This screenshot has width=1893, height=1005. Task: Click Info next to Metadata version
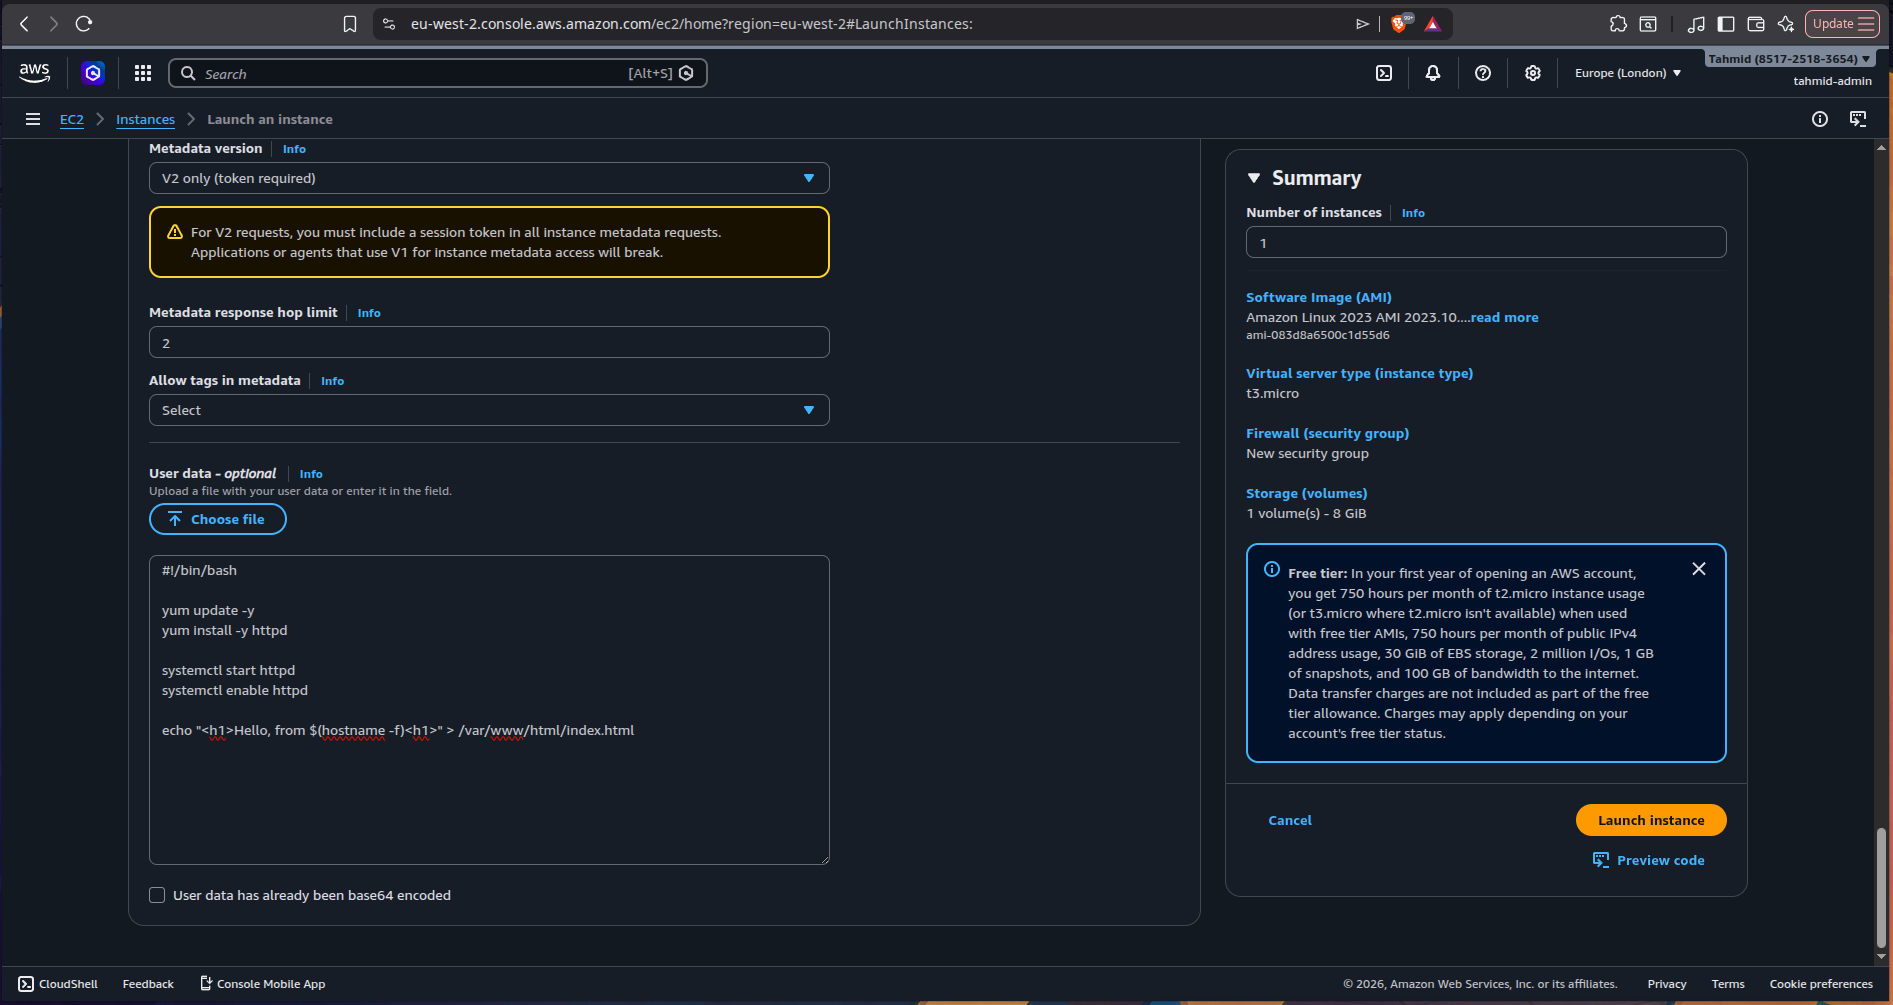[294, 149]
